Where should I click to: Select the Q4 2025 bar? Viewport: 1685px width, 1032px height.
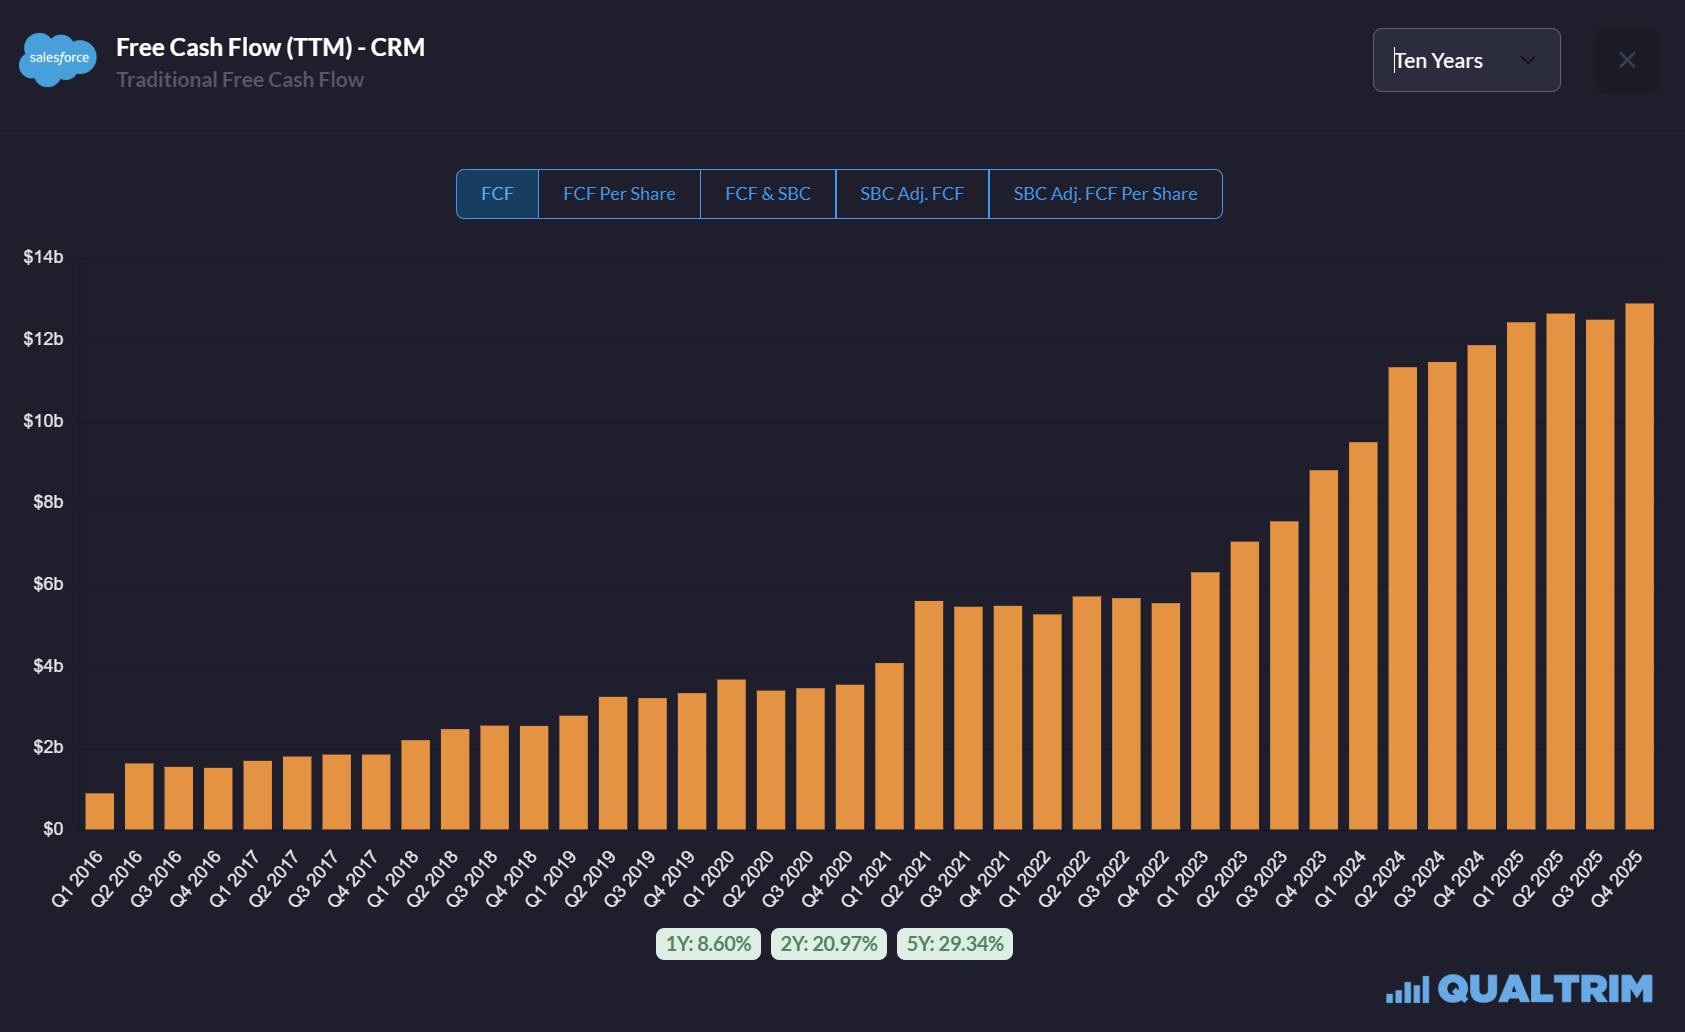pos(1640,566)
